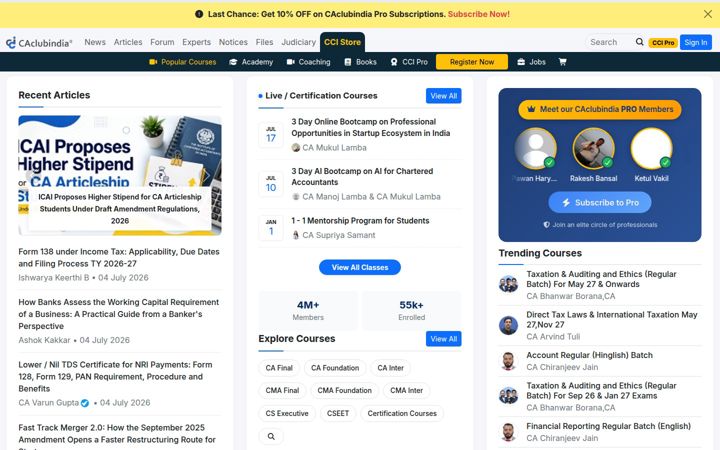The width and height of the screenshot is (720, 450).
Task: Click the JUL 17 date badge
Action: pyautogui.click(x=271, y=135)
